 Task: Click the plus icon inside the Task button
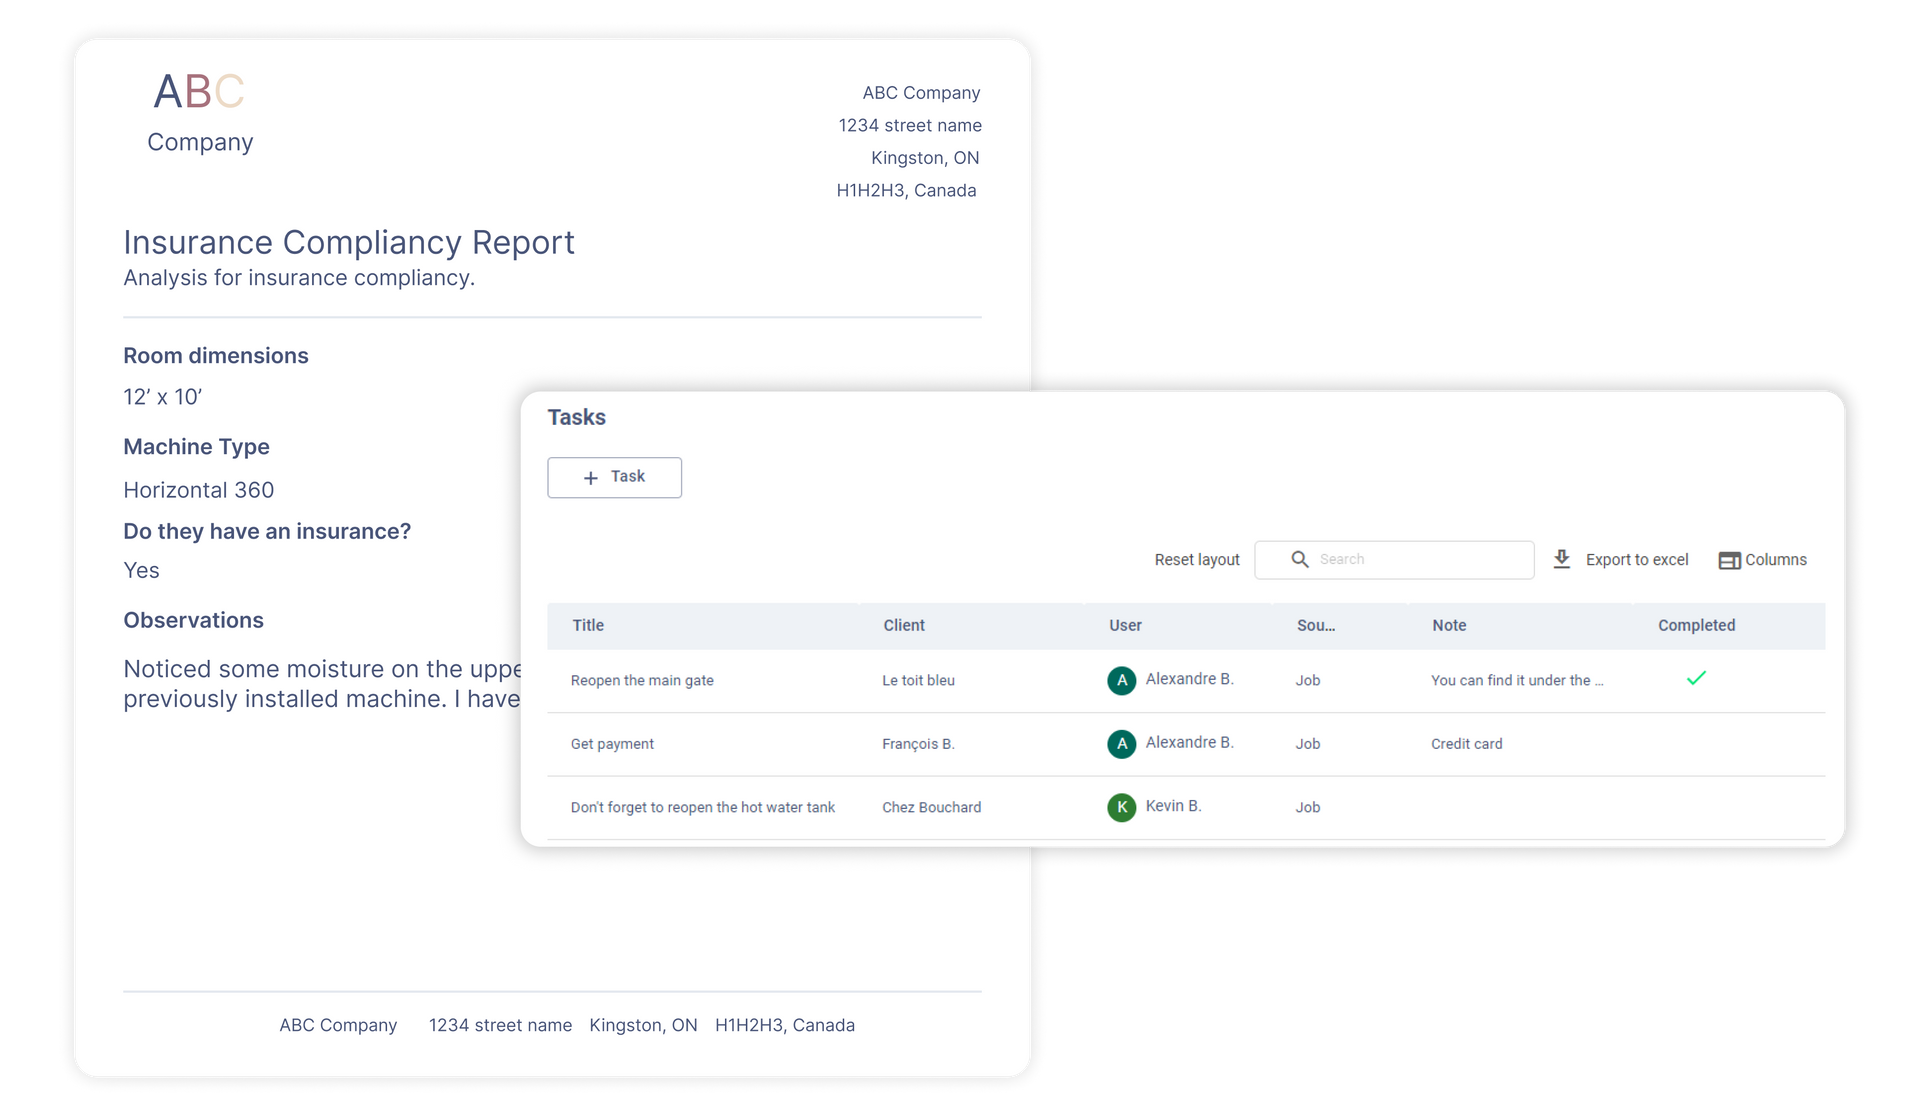coord(589,477)
